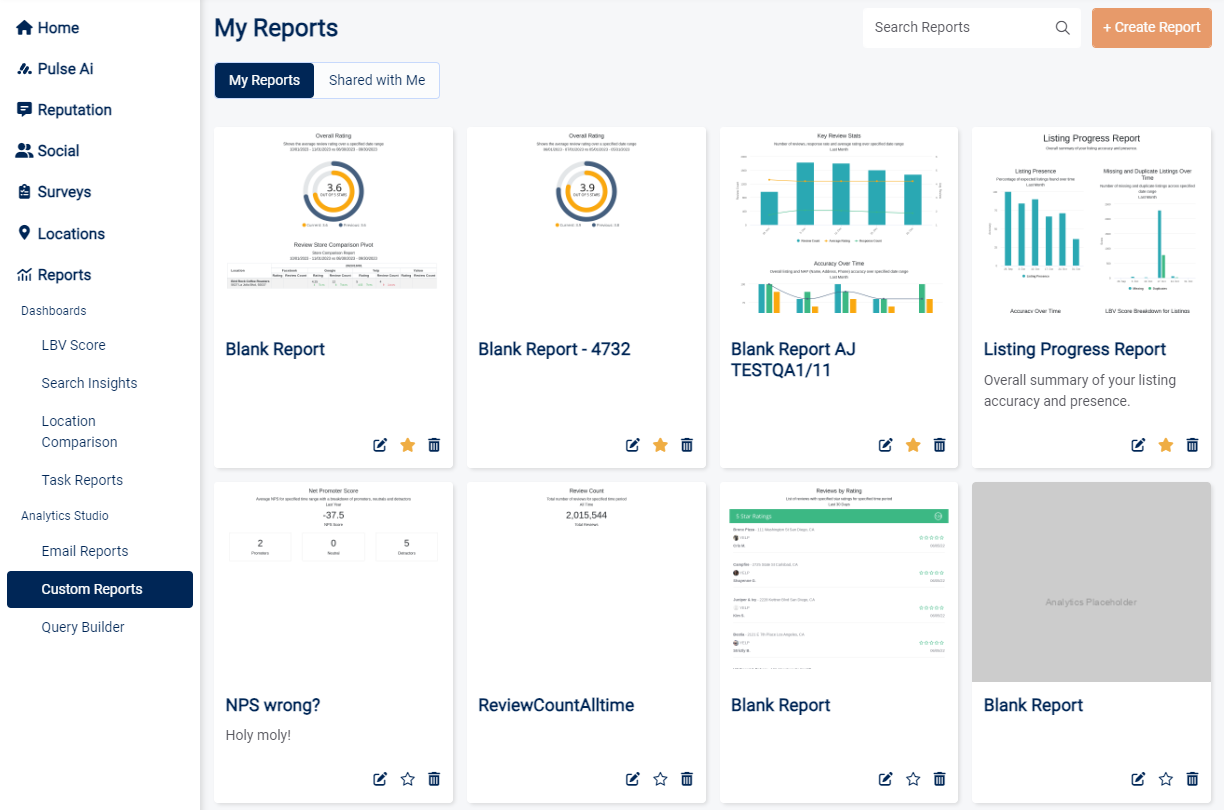
Task: Click the Create Report button
Action: coord(1151,28)
